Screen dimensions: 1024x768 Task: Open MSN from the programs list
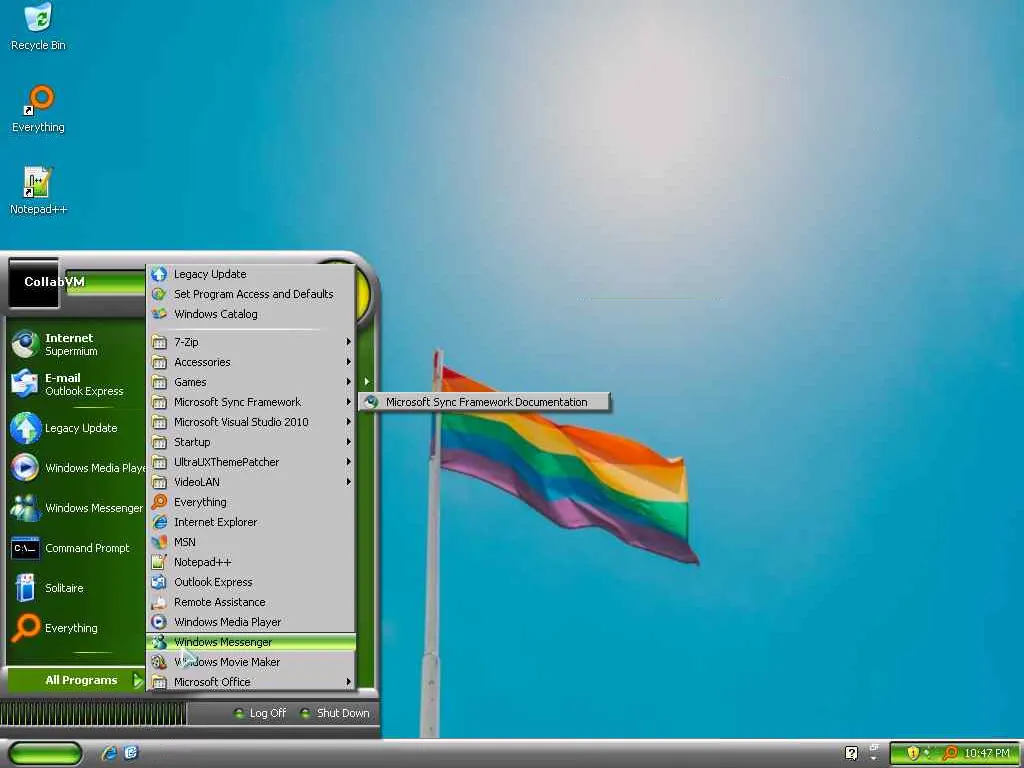(251, 543)
